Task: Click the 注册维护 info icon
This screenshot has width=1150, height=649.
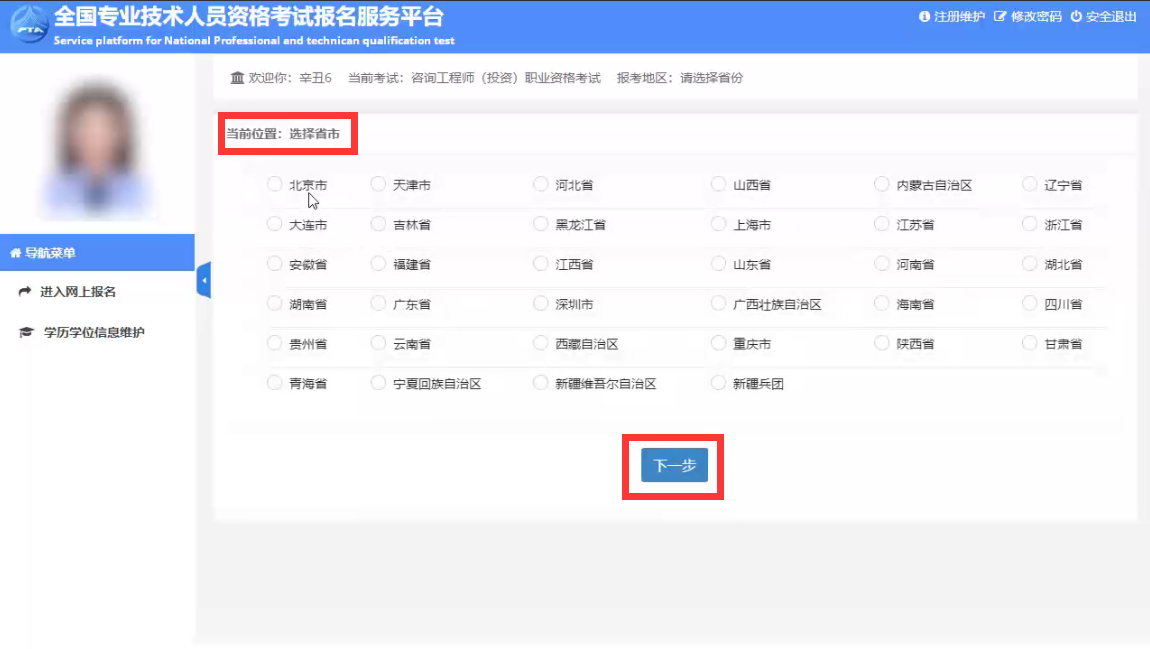Action: pyautogui.click(x=924, y=17)
